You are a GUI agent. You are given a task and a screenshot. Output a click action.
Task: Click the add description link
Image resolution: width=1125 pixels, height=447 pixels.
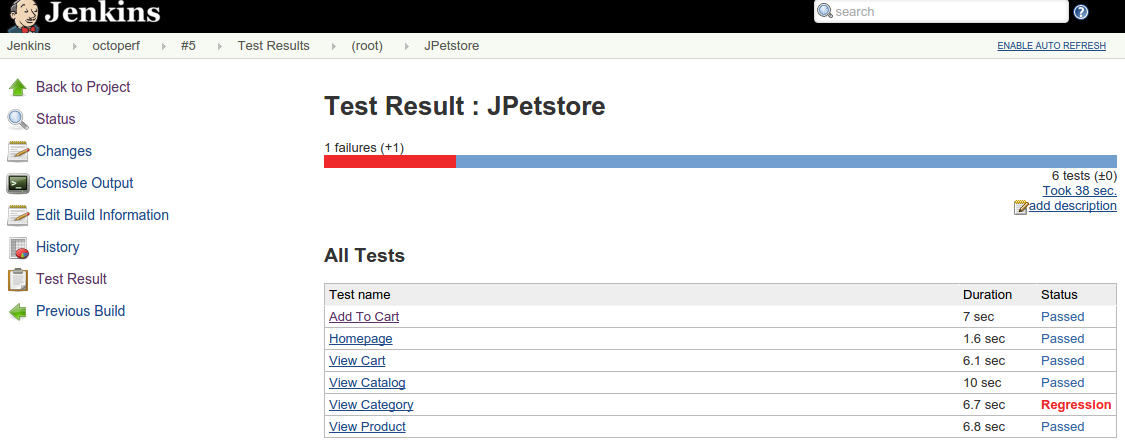[1073, 206]
